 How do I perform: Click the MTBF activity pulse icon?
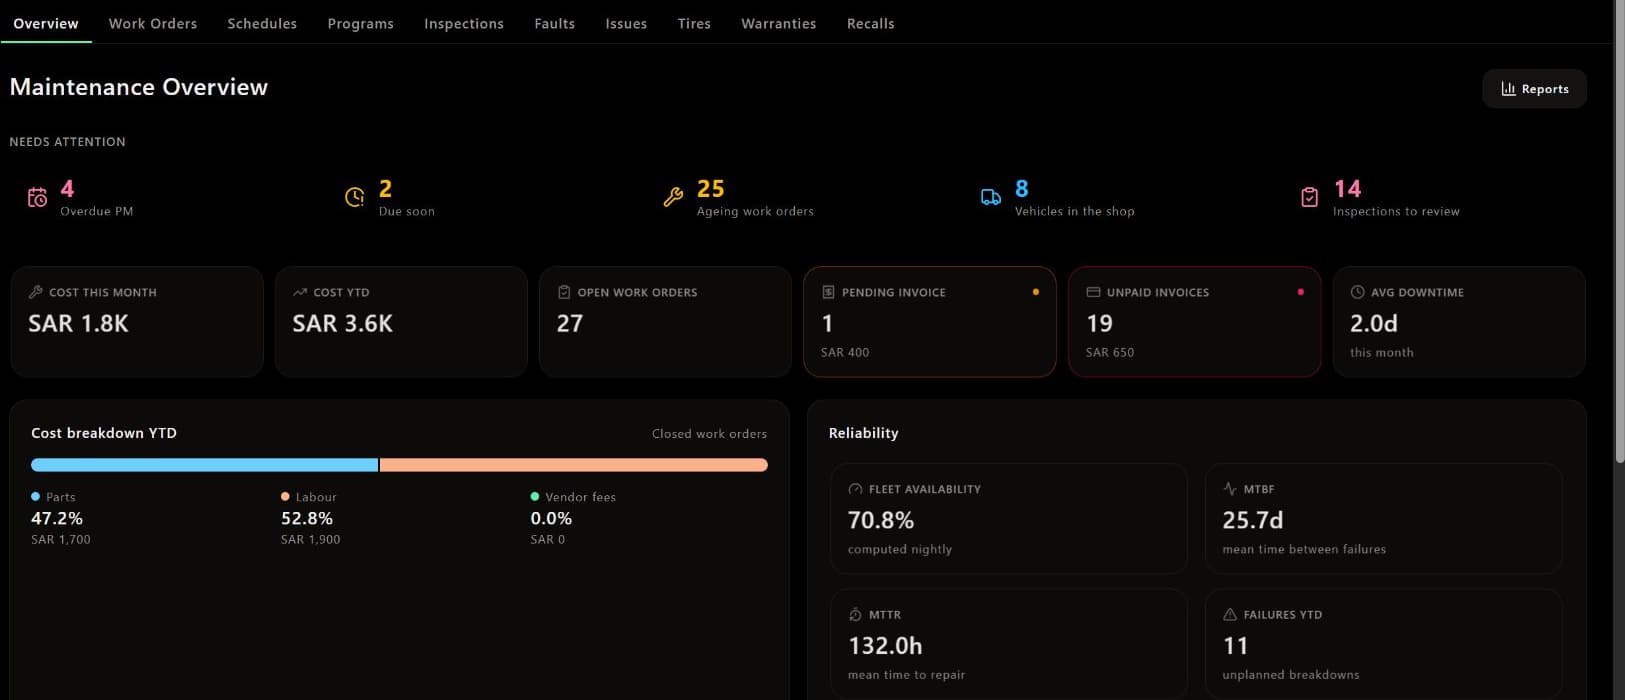click(1230, 489)
